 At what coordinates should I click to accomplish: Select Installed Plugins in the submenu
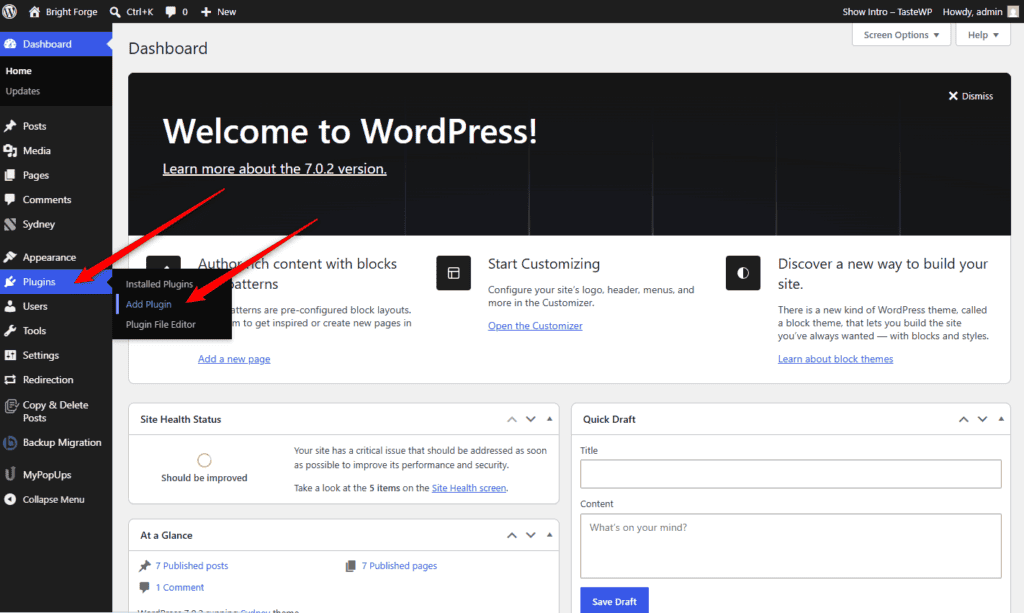coord(159,284)
